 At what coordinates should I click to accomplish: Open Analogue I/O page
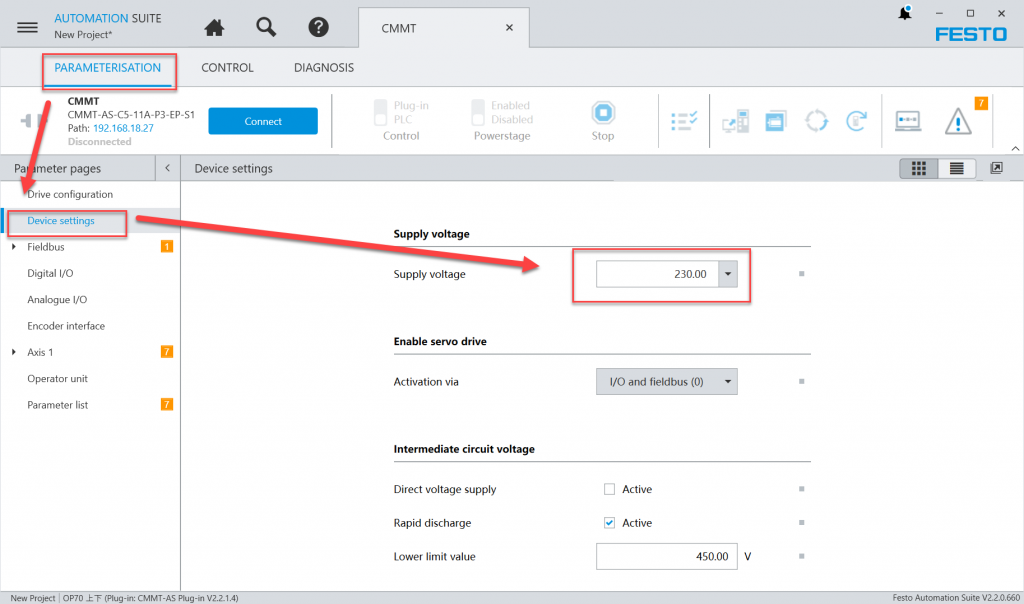click(x=57, y=299)
